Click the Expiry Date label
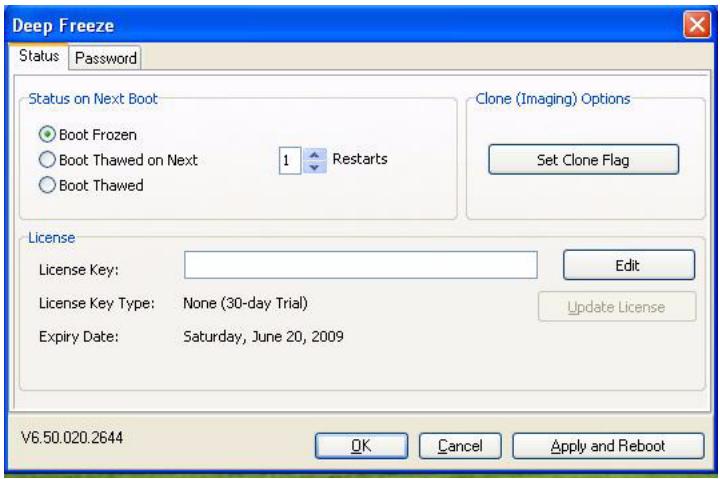The image size is (720, 479). pos(79,337)
